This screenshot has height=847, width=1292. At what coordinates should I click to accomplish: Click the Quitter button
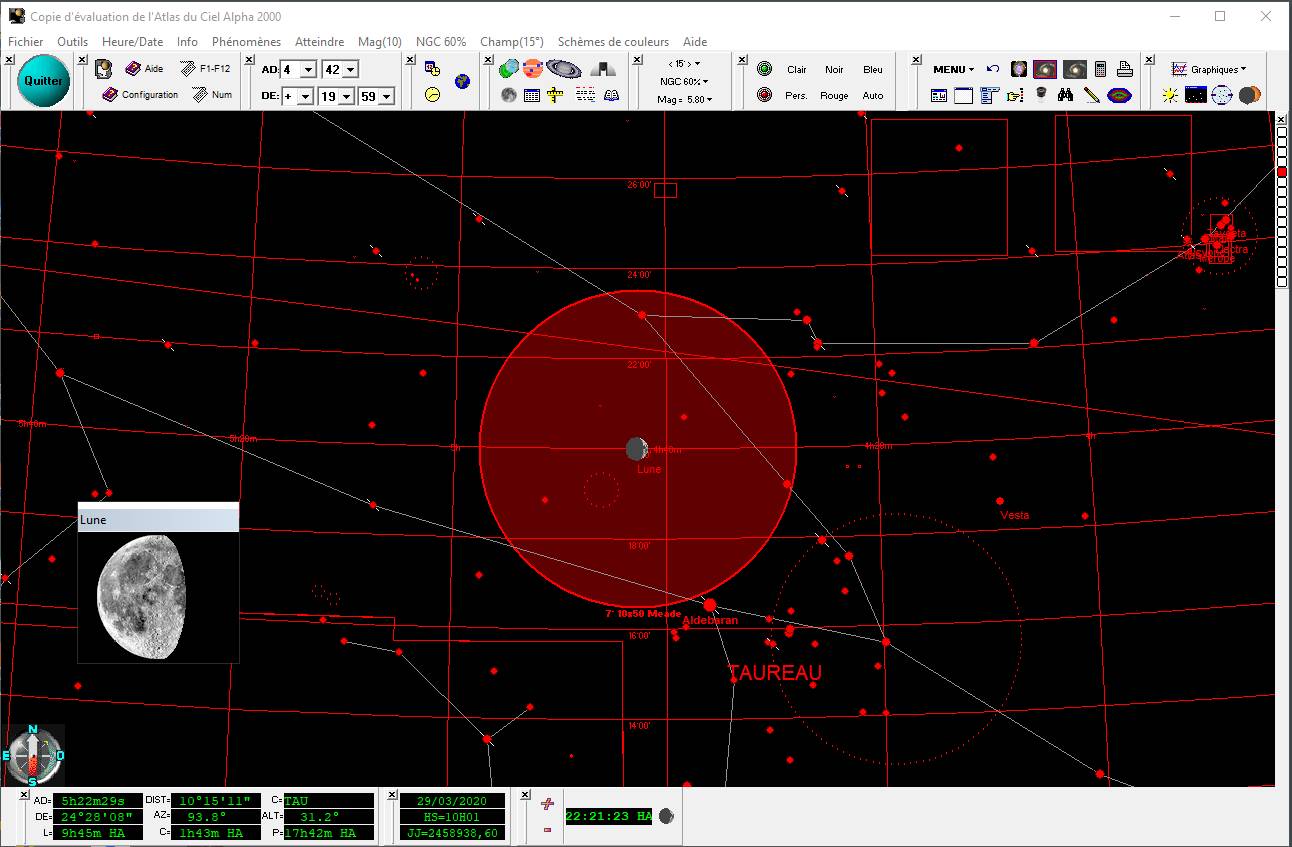(44, 81)
